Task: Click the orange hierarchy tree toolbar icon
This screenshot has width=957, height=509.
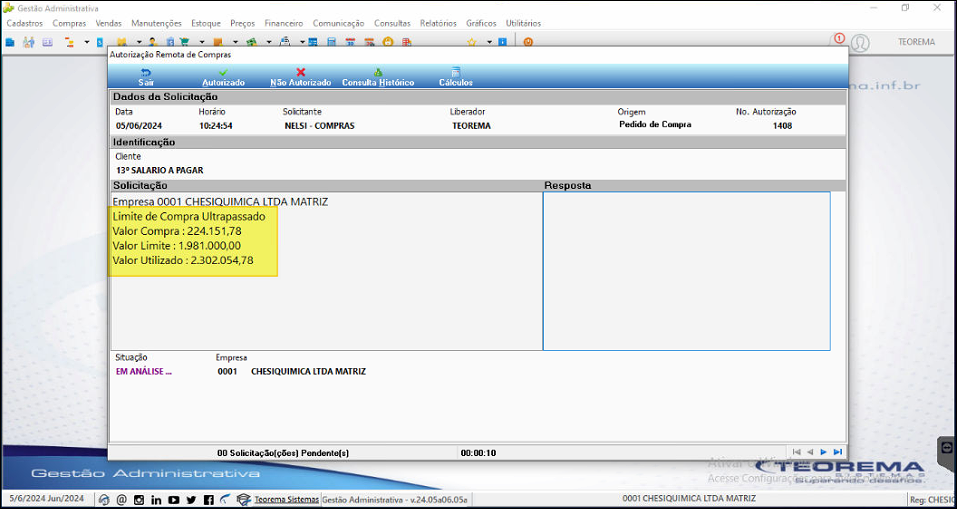Action: [x=70, y=42]
